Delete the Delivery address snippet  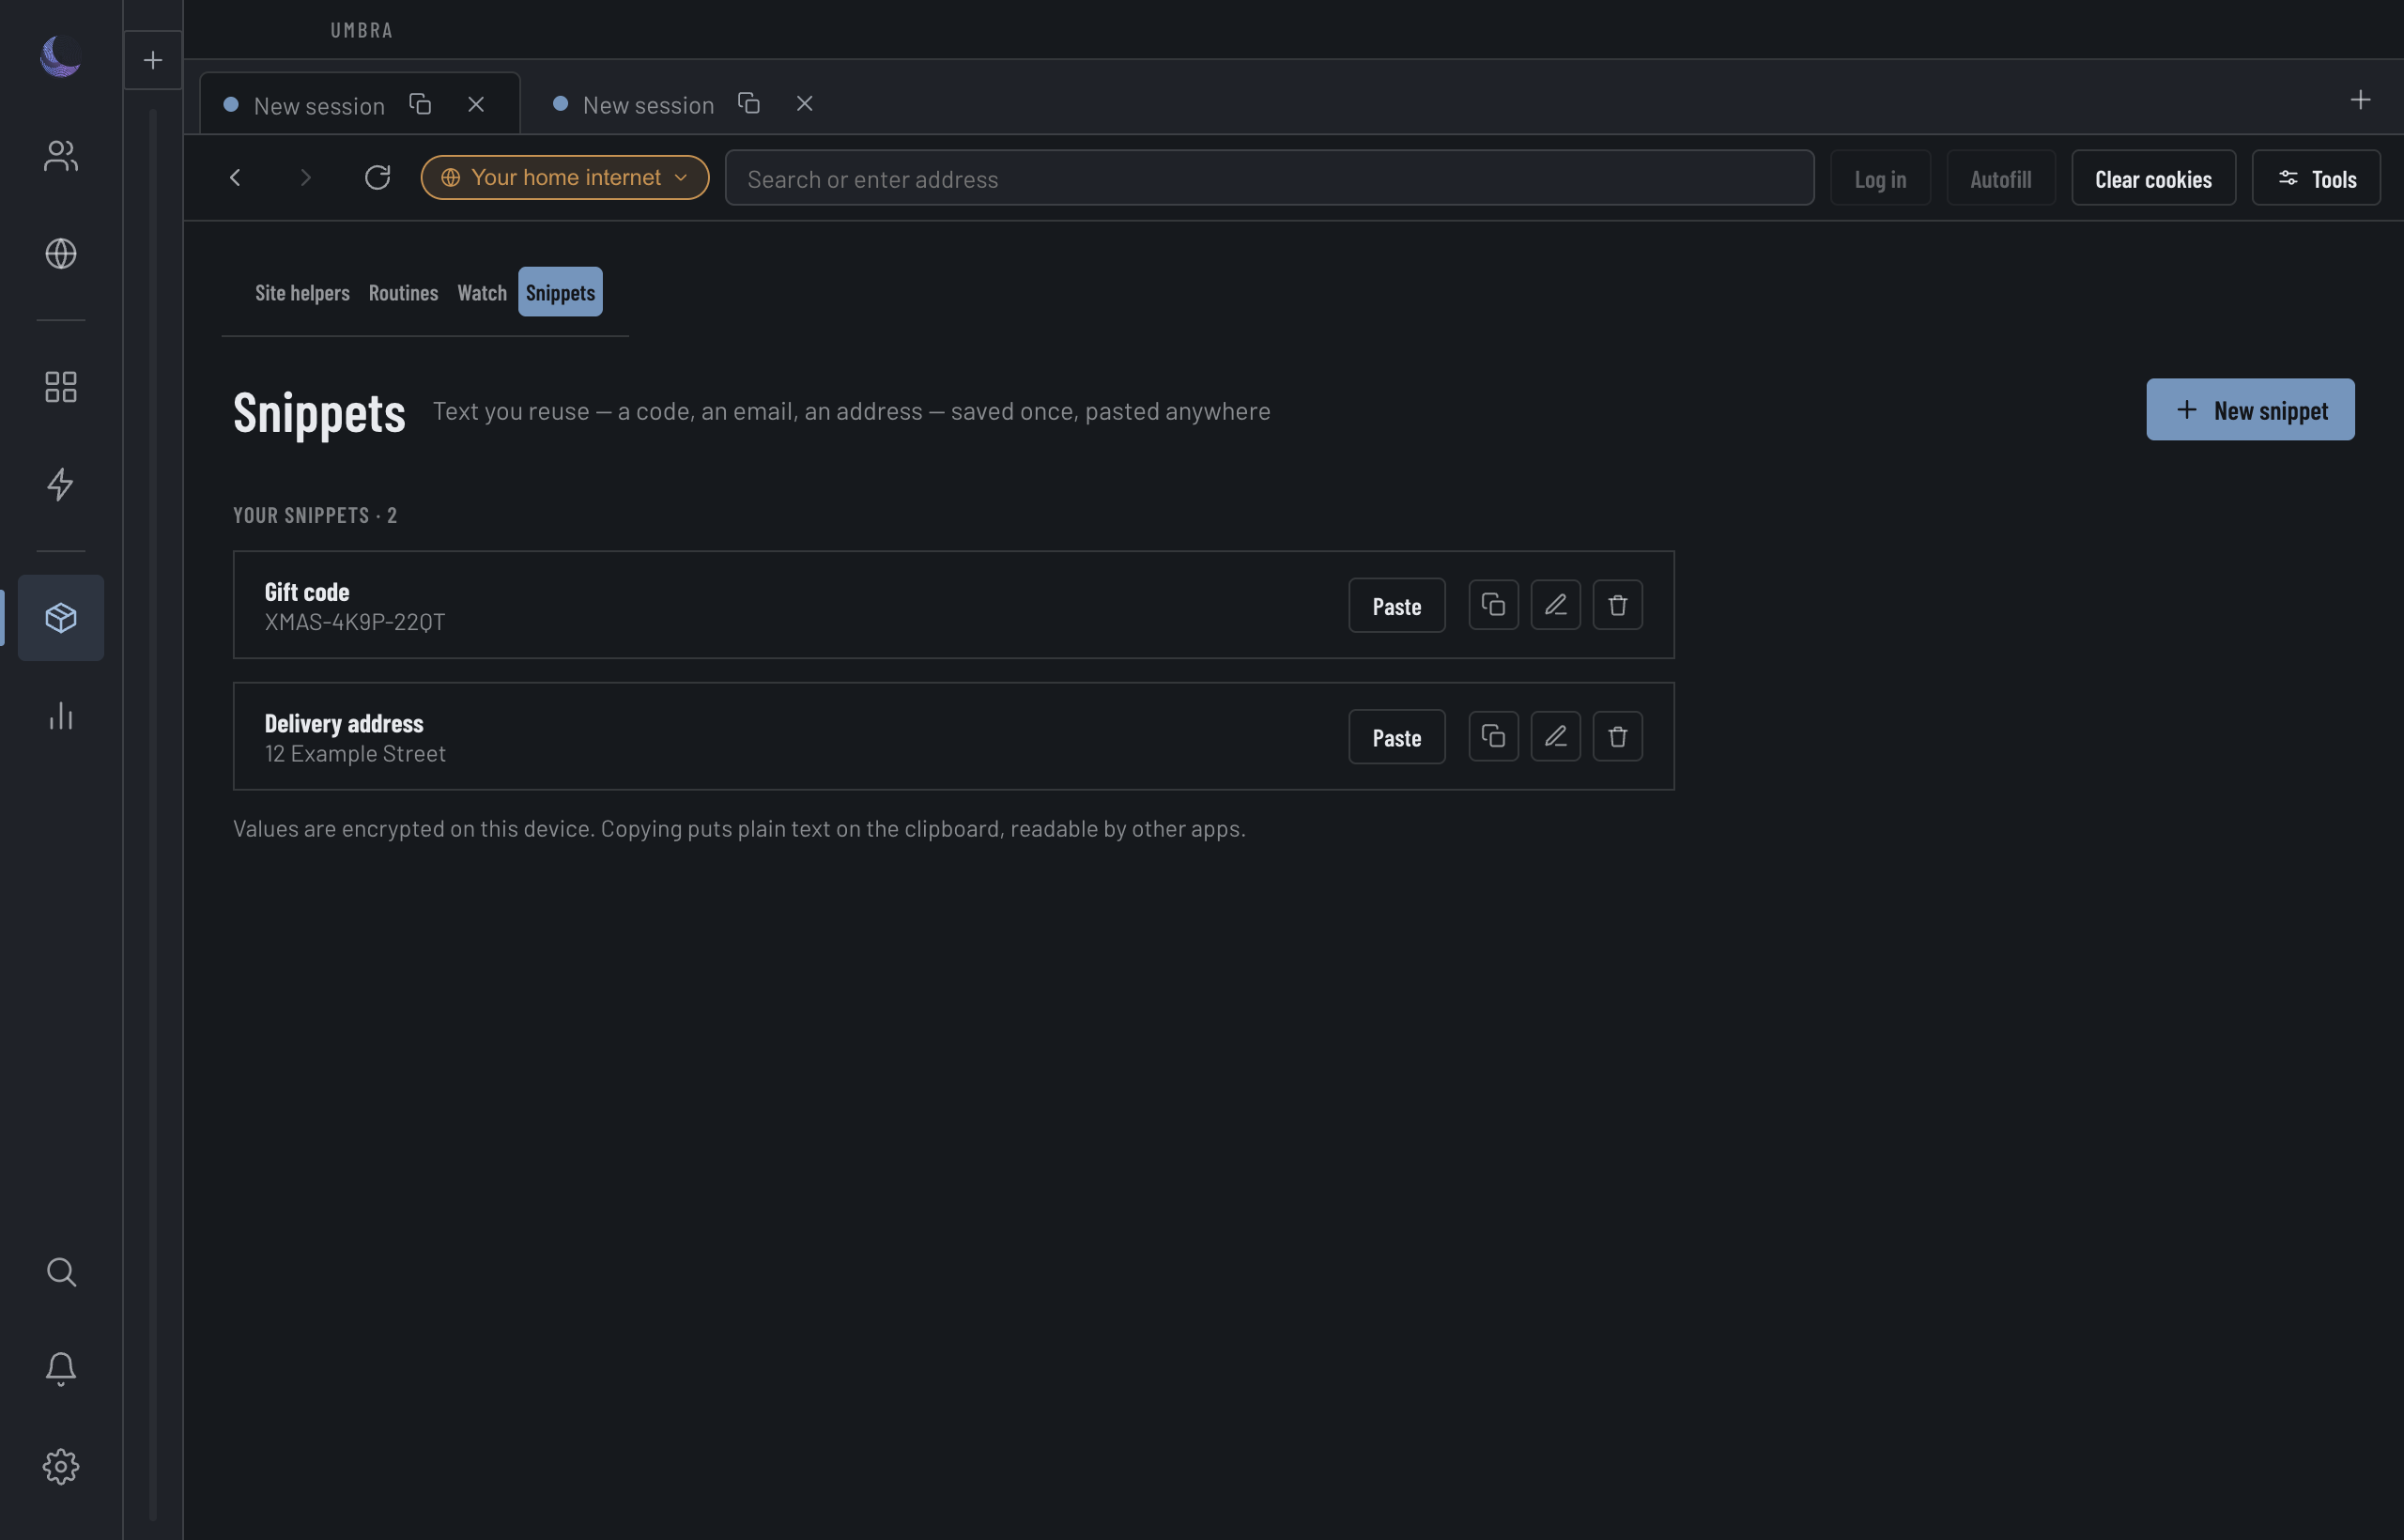click(x=1618, y=737)
